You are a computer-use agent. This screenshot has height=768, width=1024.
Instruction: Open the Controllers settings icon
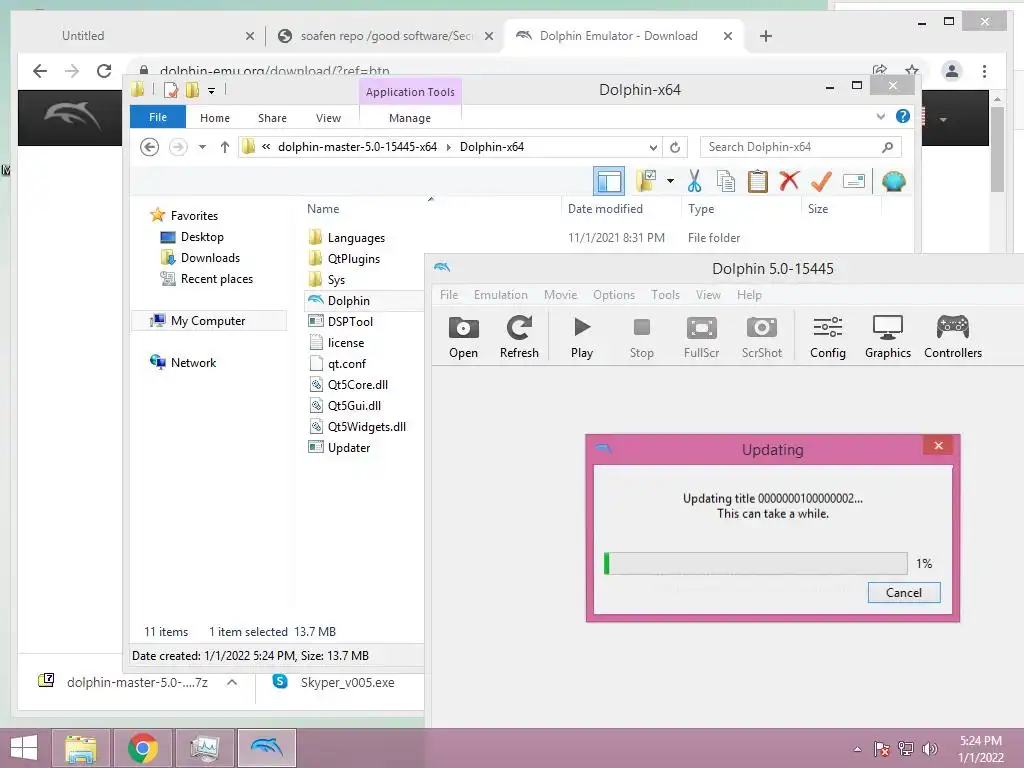tap(953, 337)
